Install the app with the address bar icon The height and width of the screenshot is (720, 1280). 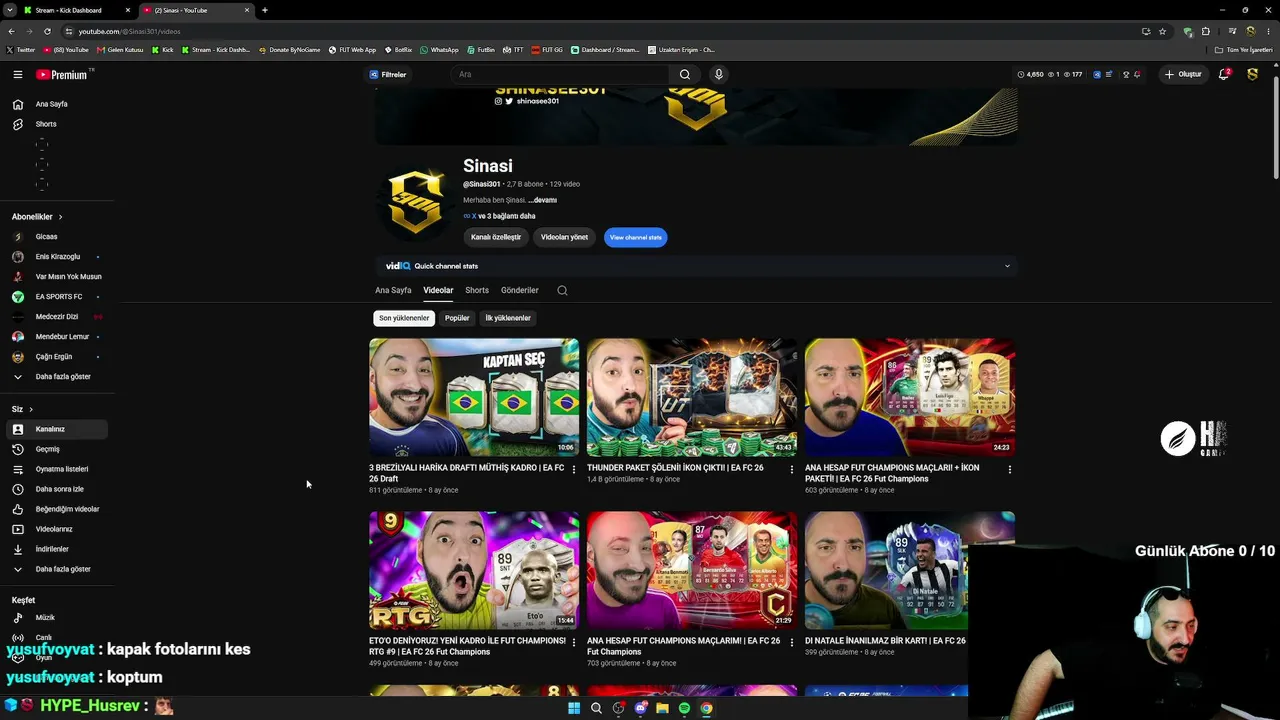1146,31
